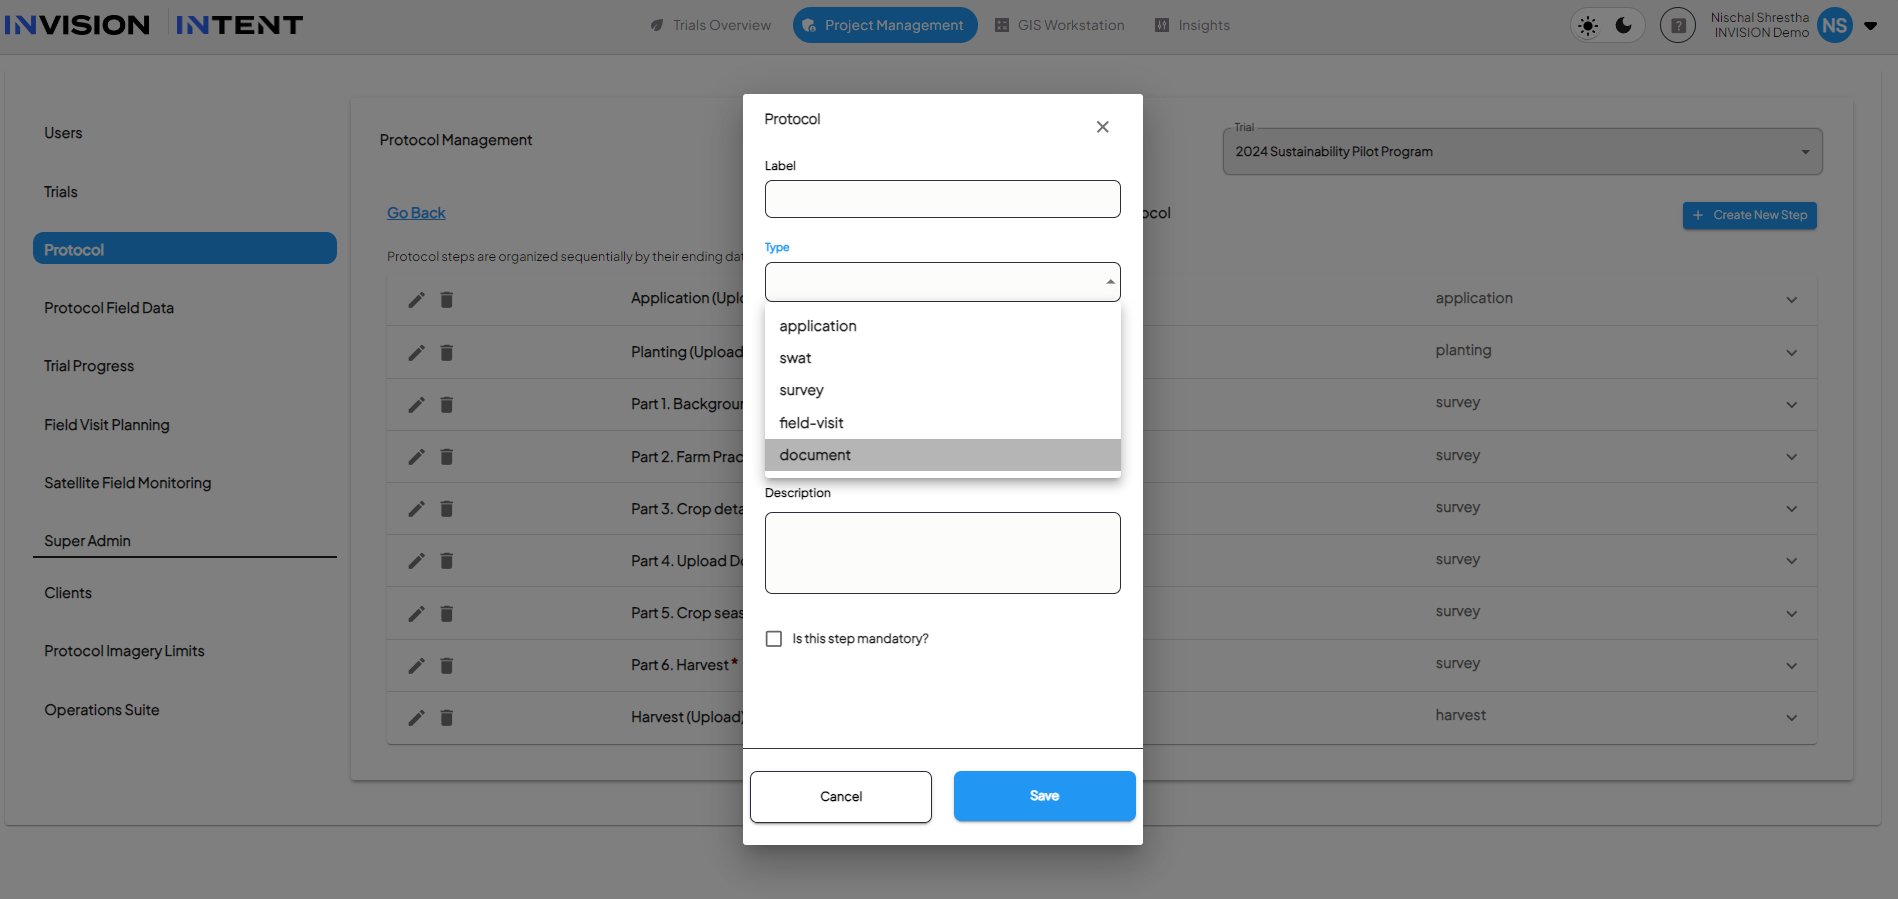Viewport: 1898px width, 899px height.
Task: Click the edit pencil for Application step
Action: (416, 300)
